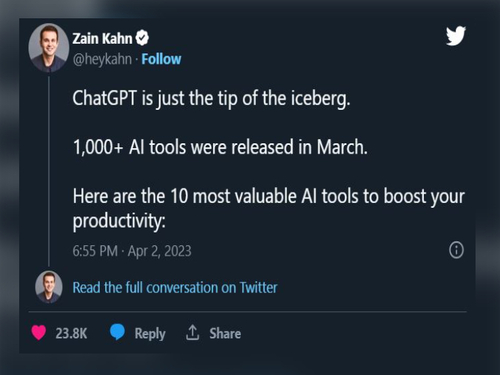
Task: Click the 'ChatGPT is just the tip' sentence
Action: 212,99
